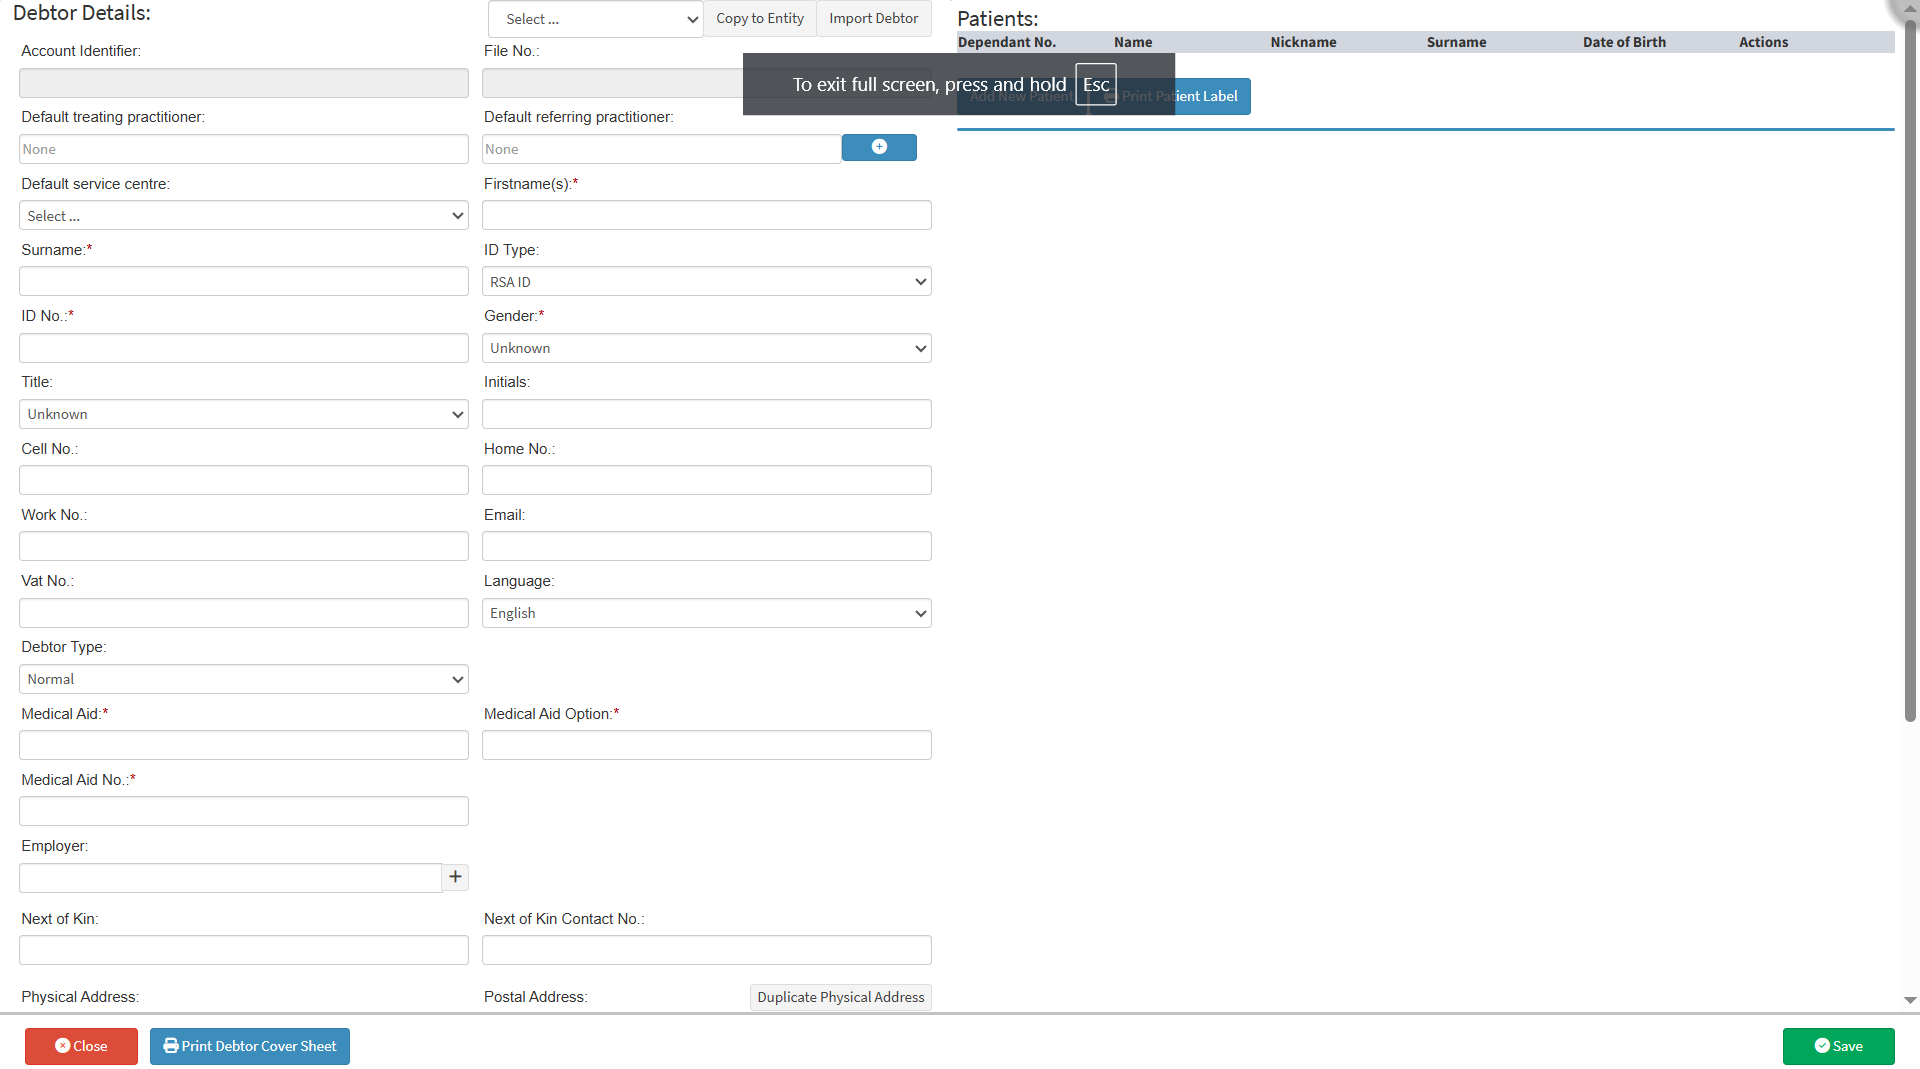Click the Nickname column header
The height and width of the screenshot is (1069, 1920).
coord(1303,42)
